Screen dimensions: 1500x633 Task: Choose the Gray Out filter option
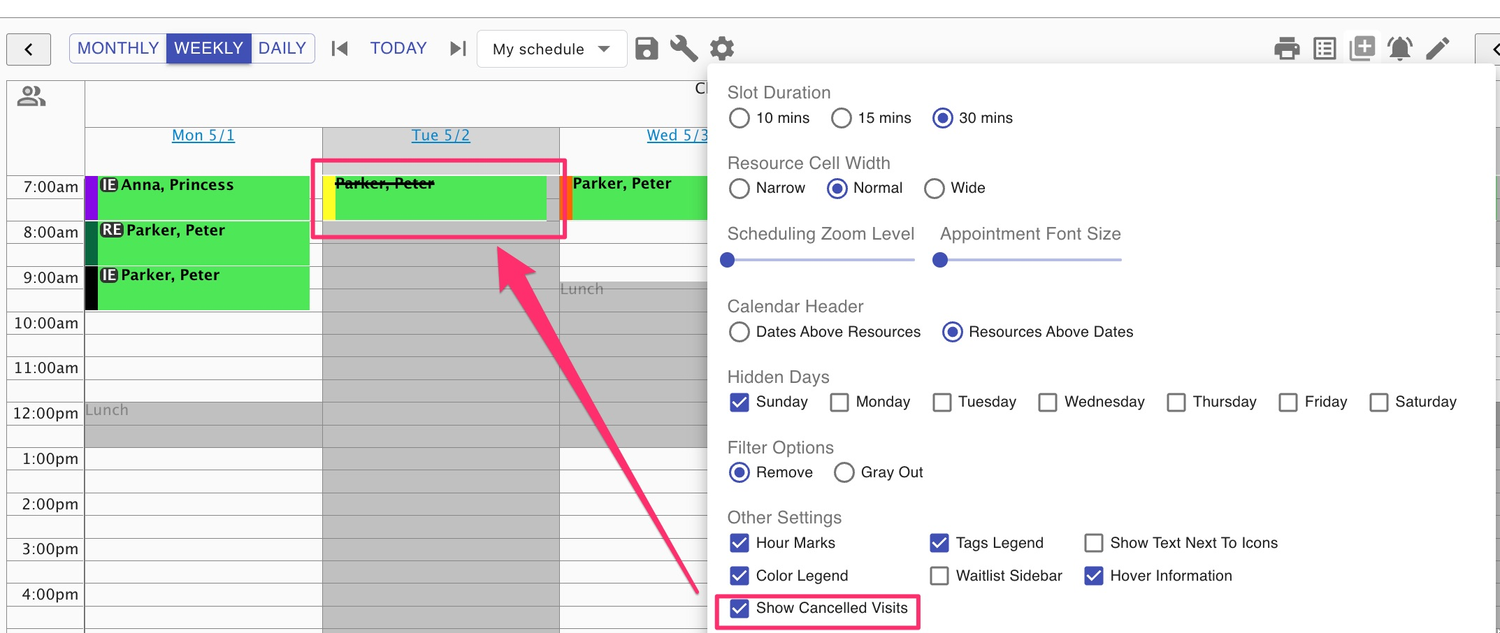tap(844, 472)
